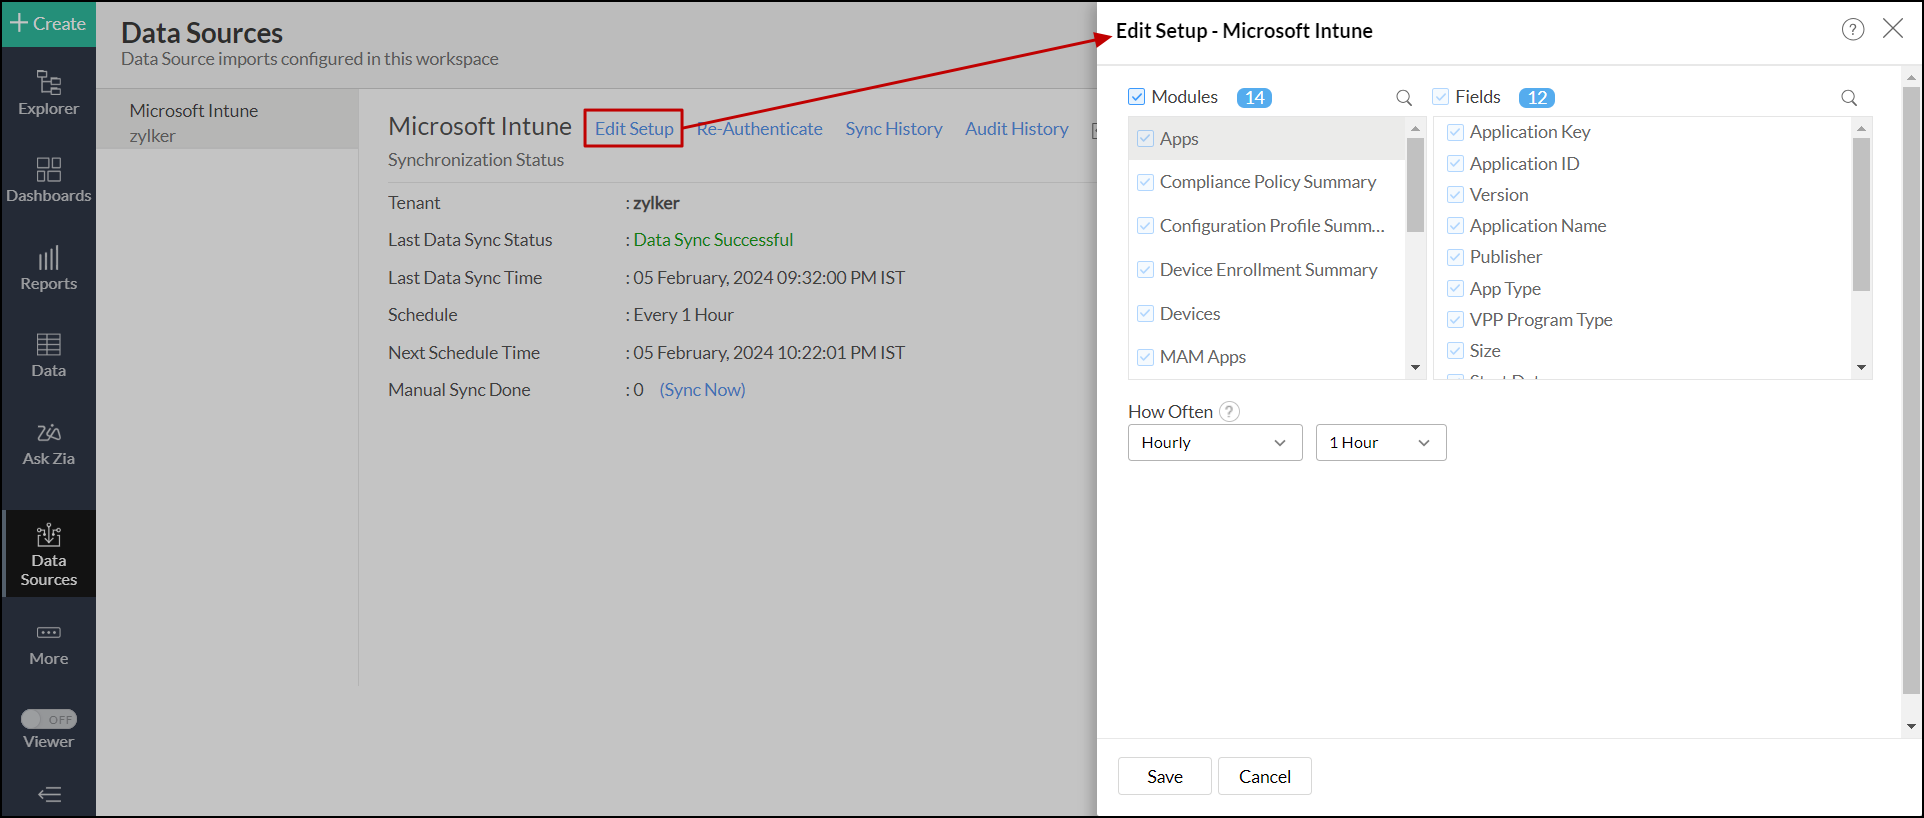
Task: Open the Audit History tab
Action: point(1016,129)
